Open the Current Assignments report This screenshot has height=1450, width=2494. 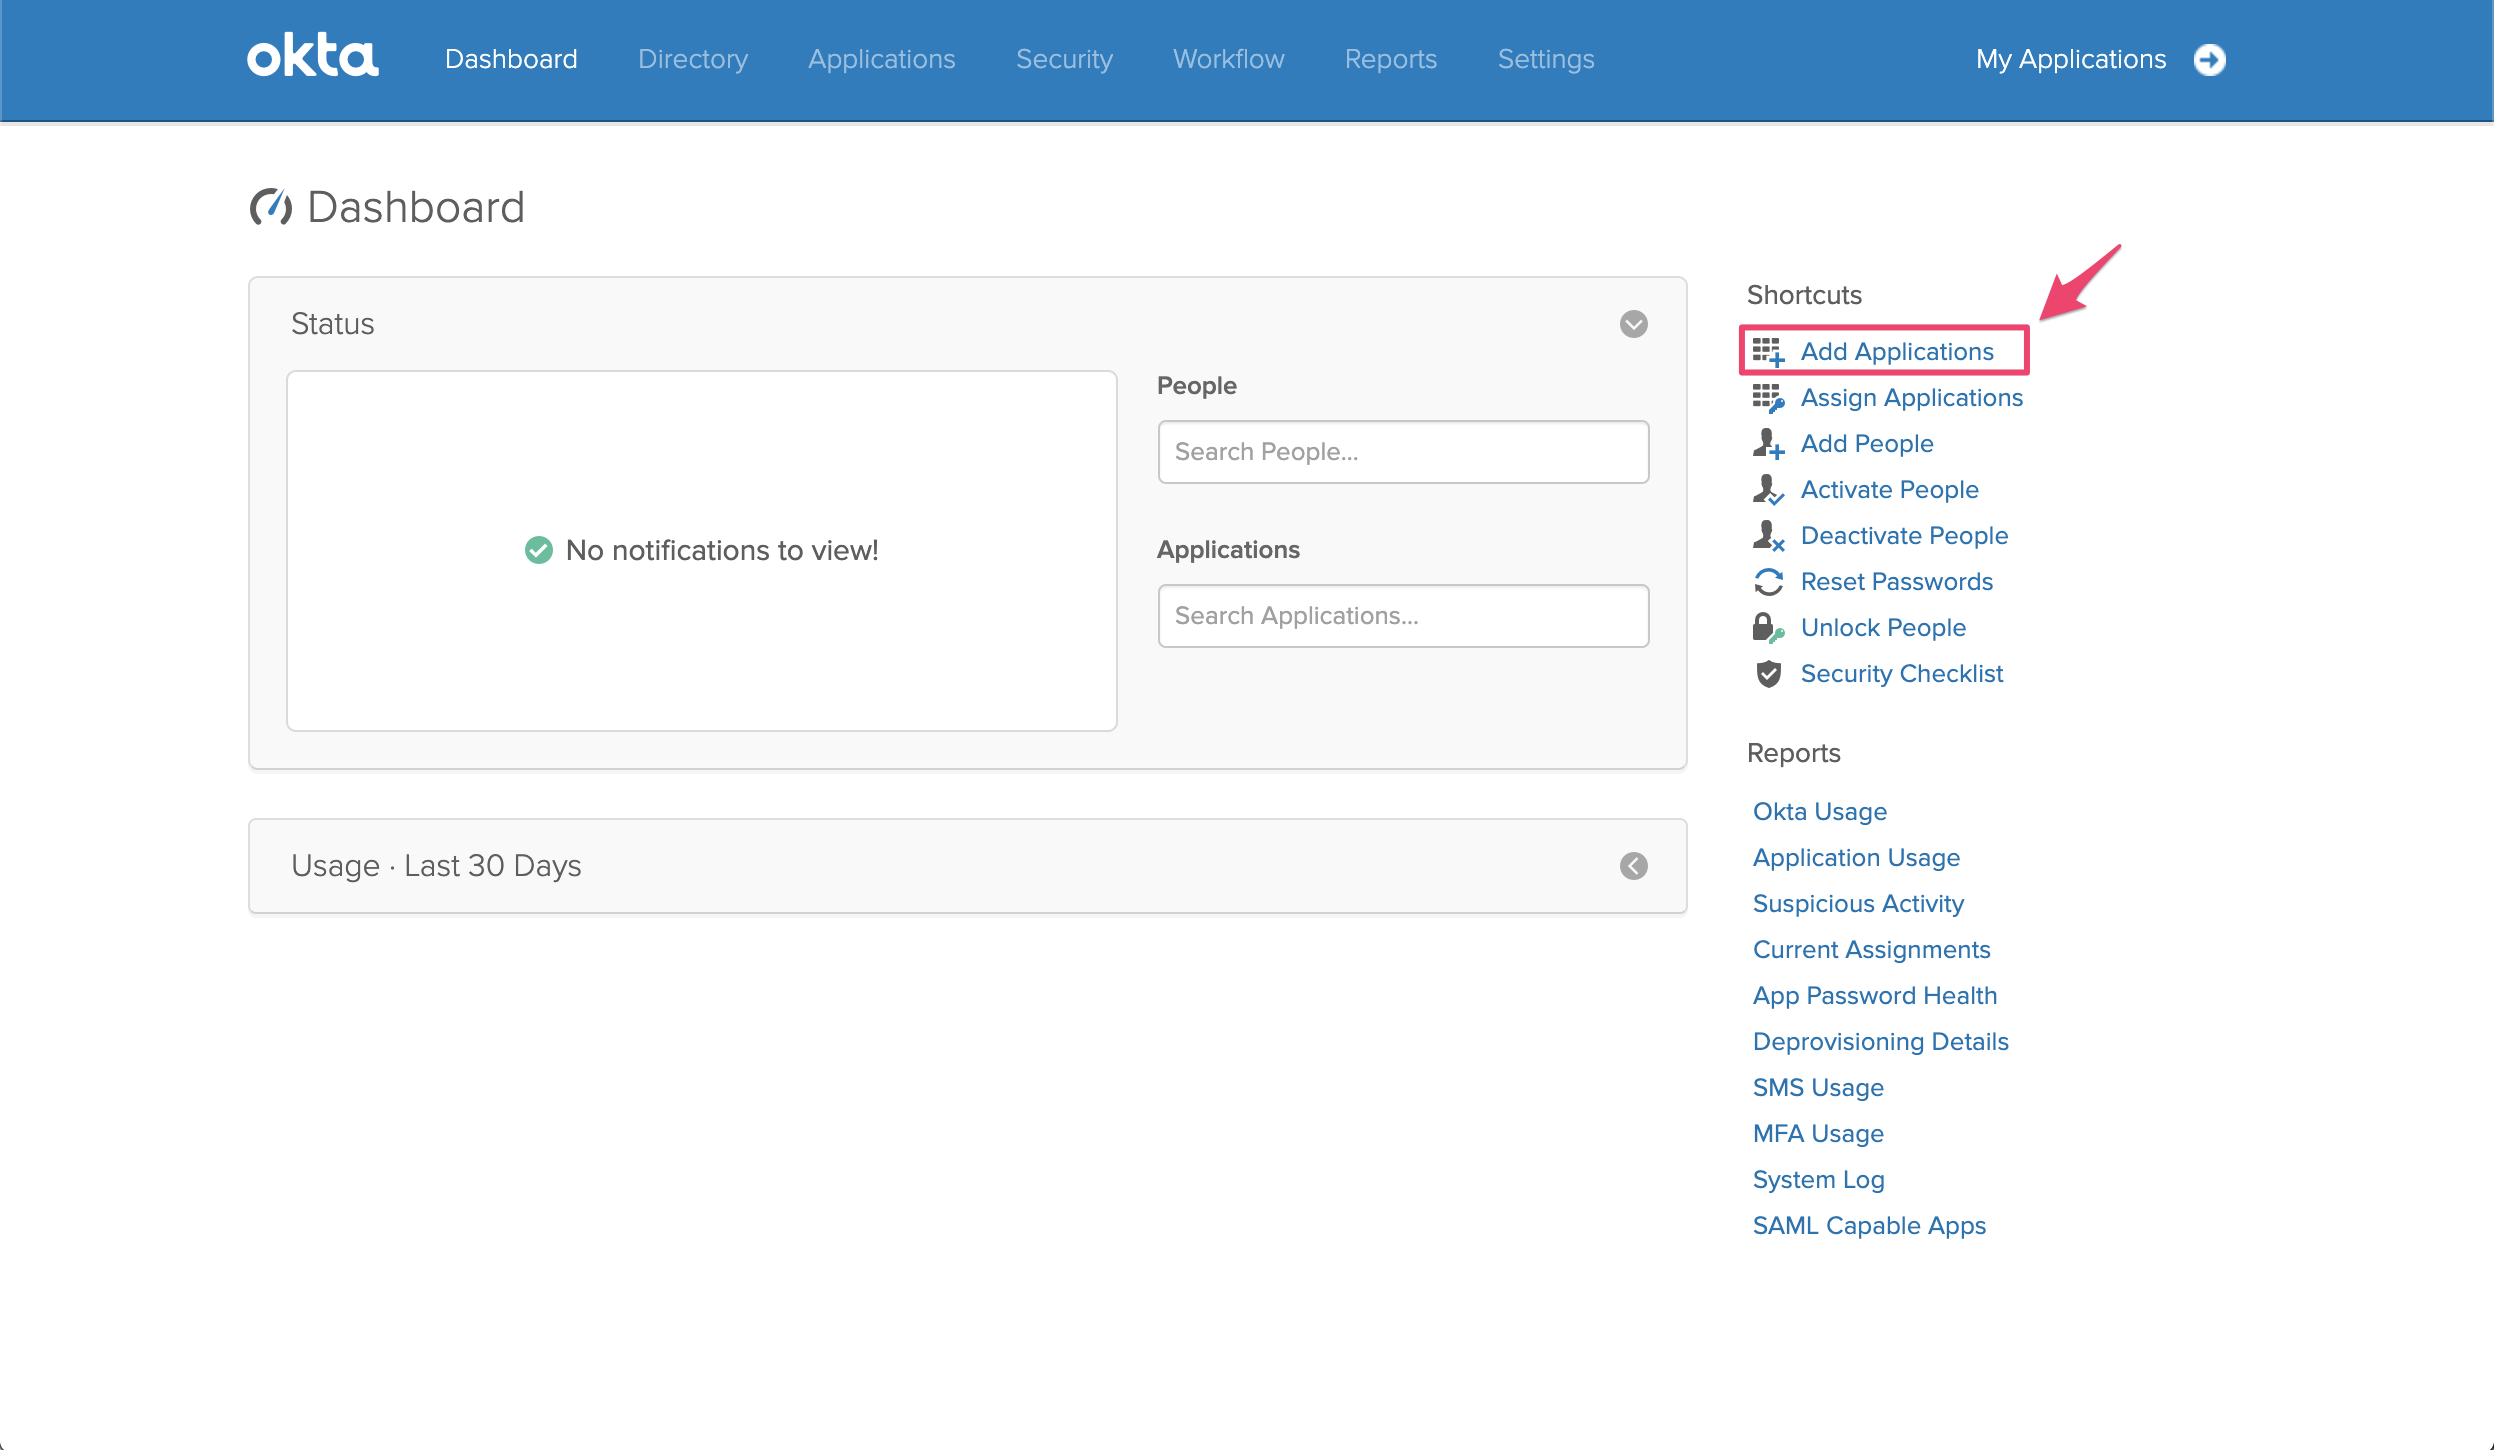1871,950
